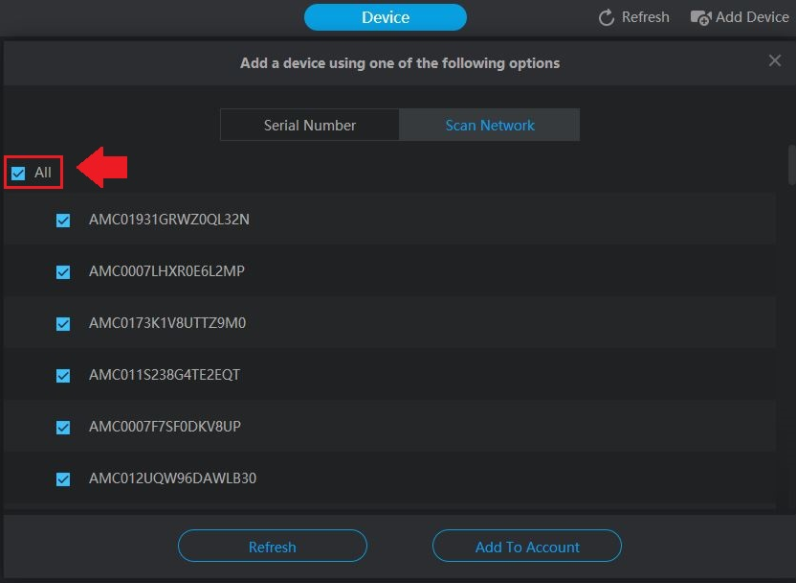Deselect the AMC0173K1V8UTTZ9M0 checkbox
The height and width of the screenshot is (584, 796).
pyautogui.click(x=63, y=324)
